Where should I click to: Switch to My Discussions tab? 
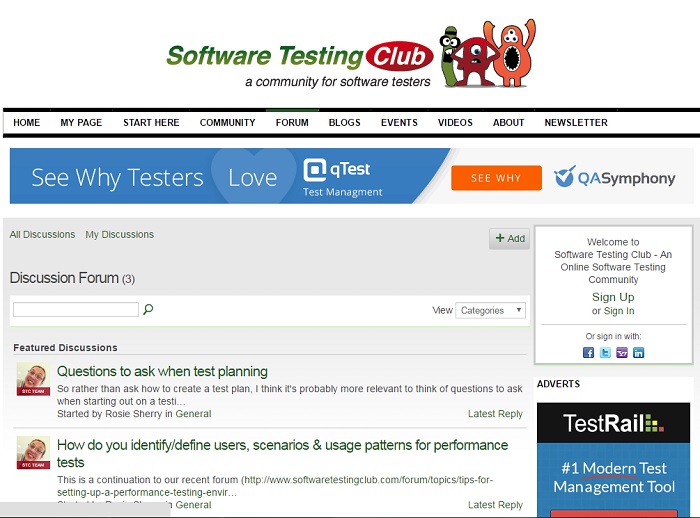coord(119,235)
